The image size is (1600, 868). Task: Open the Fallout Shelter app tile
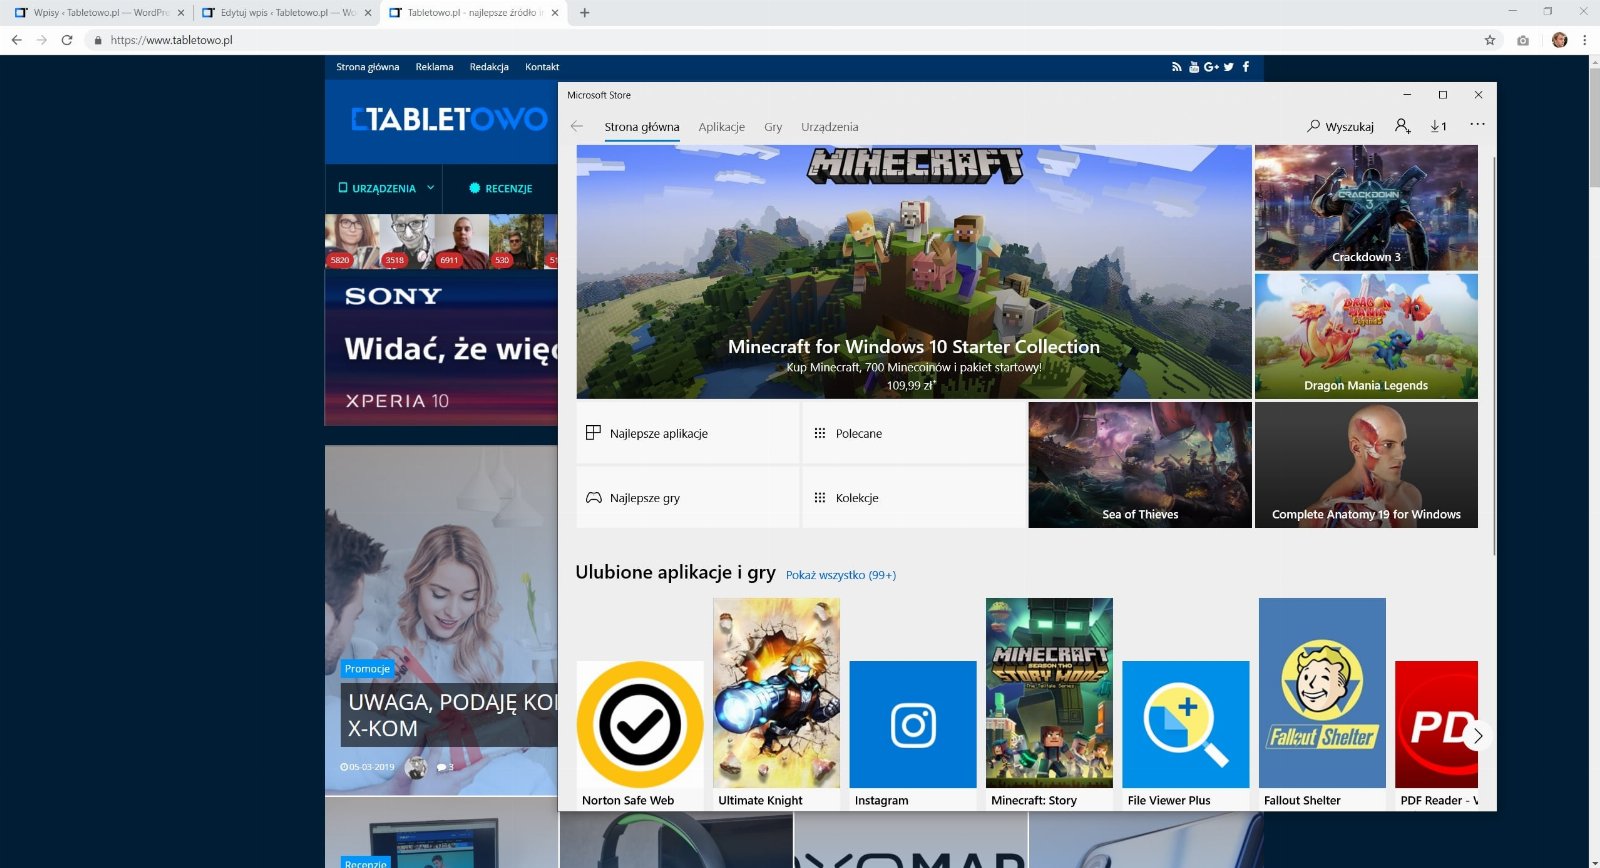coord(1322,704)
